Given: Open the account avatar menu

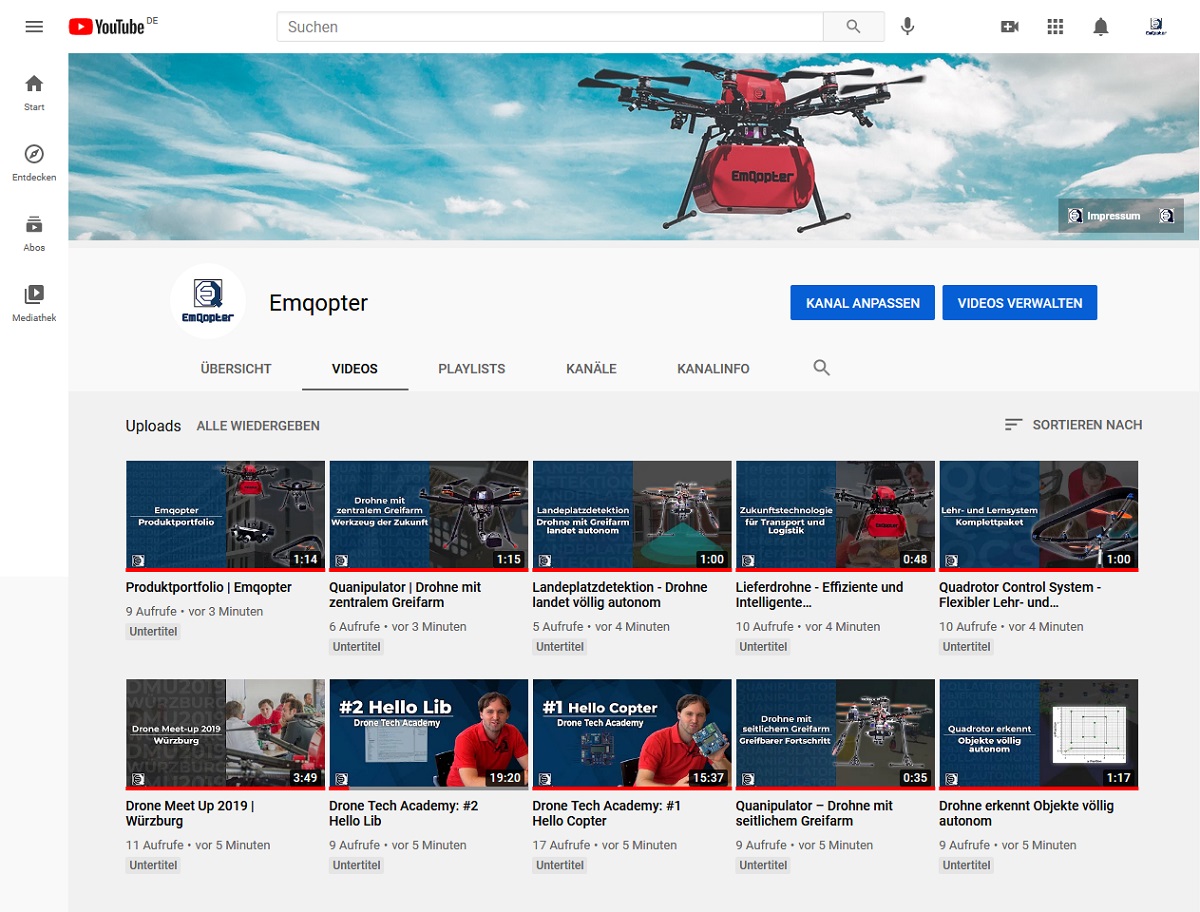Looking at the screenshot, I should pyautogui.click(x=1156, y=27).
